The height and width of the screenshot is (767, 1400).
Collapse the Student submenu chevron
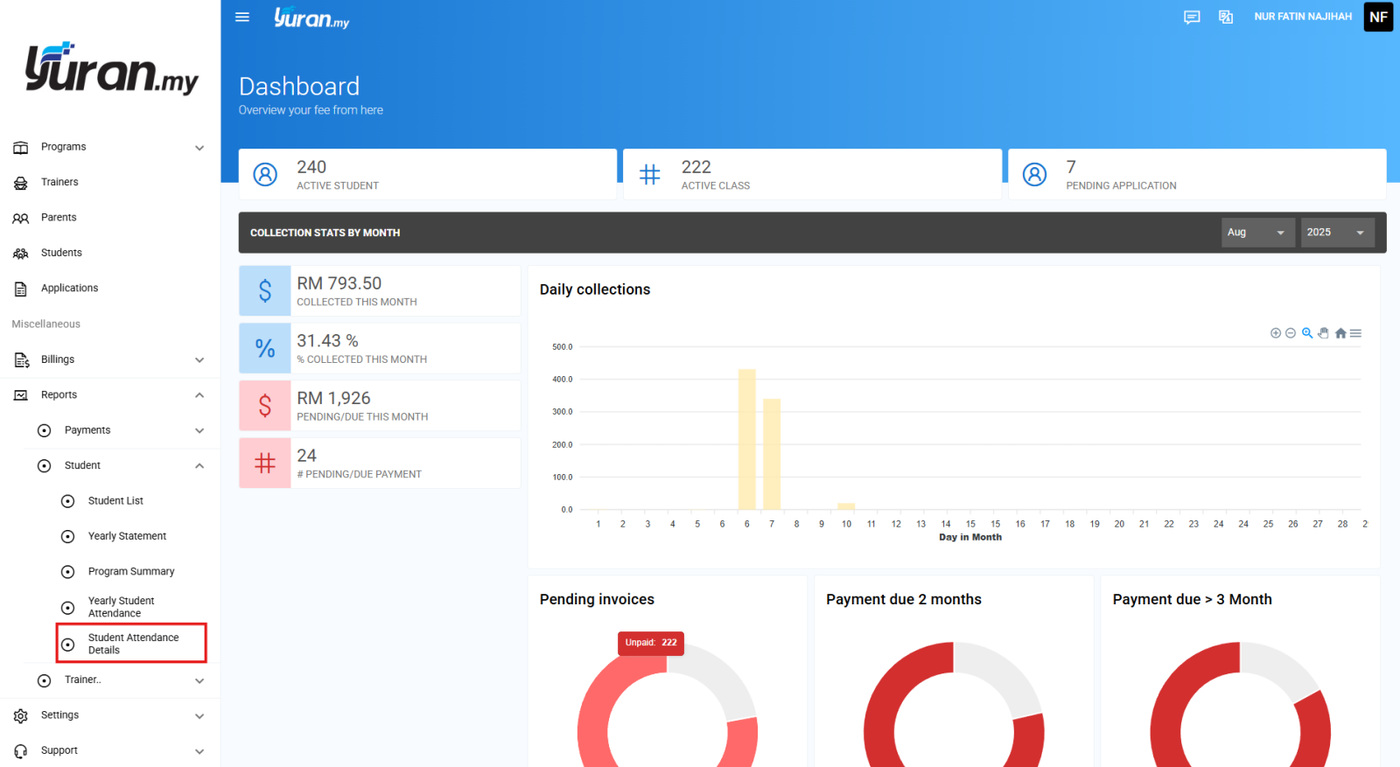(x=199, y=466)
